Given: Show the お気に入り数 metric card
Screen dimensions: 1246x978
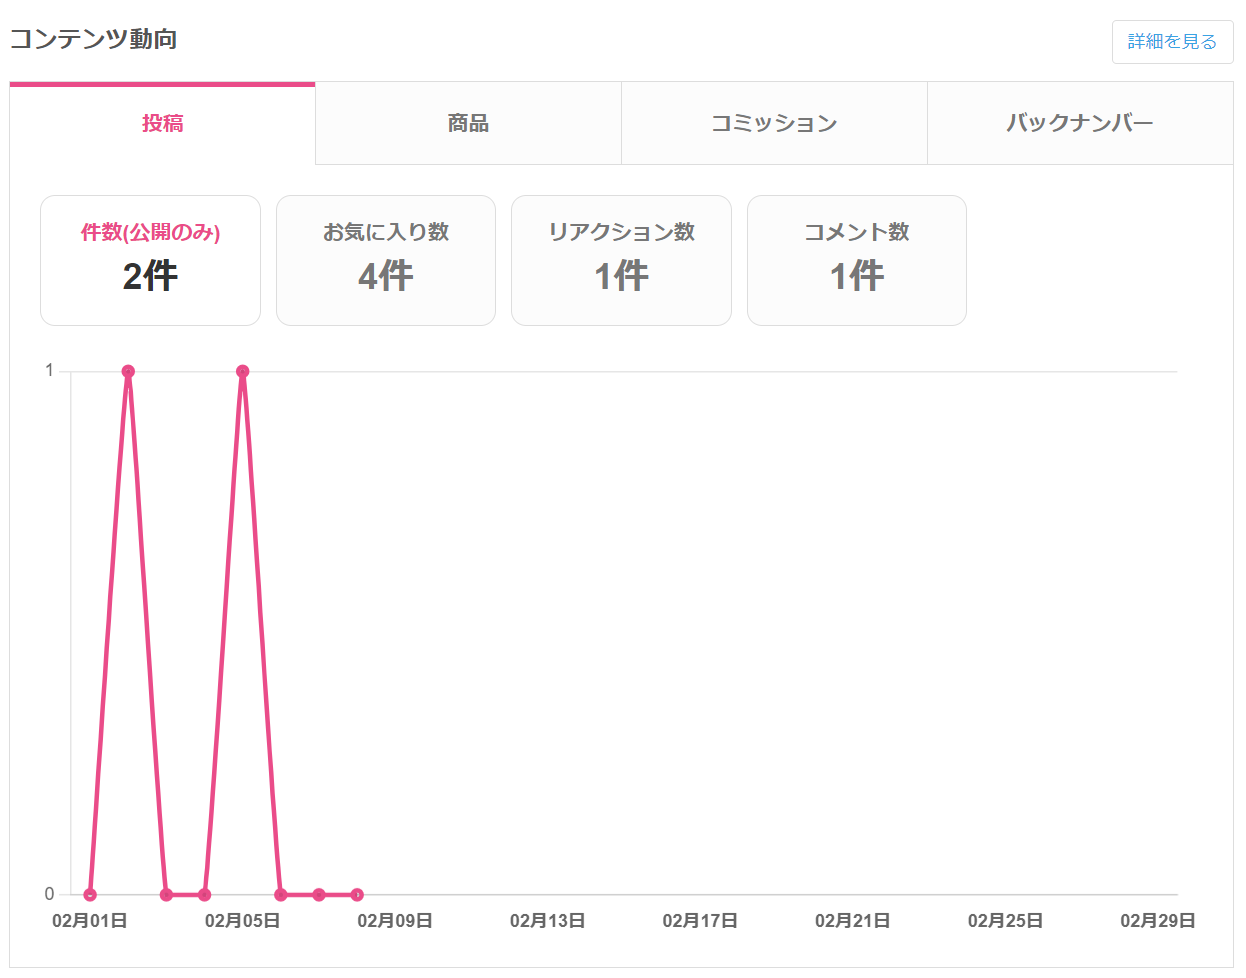Looking at the screenshot, I should pos(386,260).
